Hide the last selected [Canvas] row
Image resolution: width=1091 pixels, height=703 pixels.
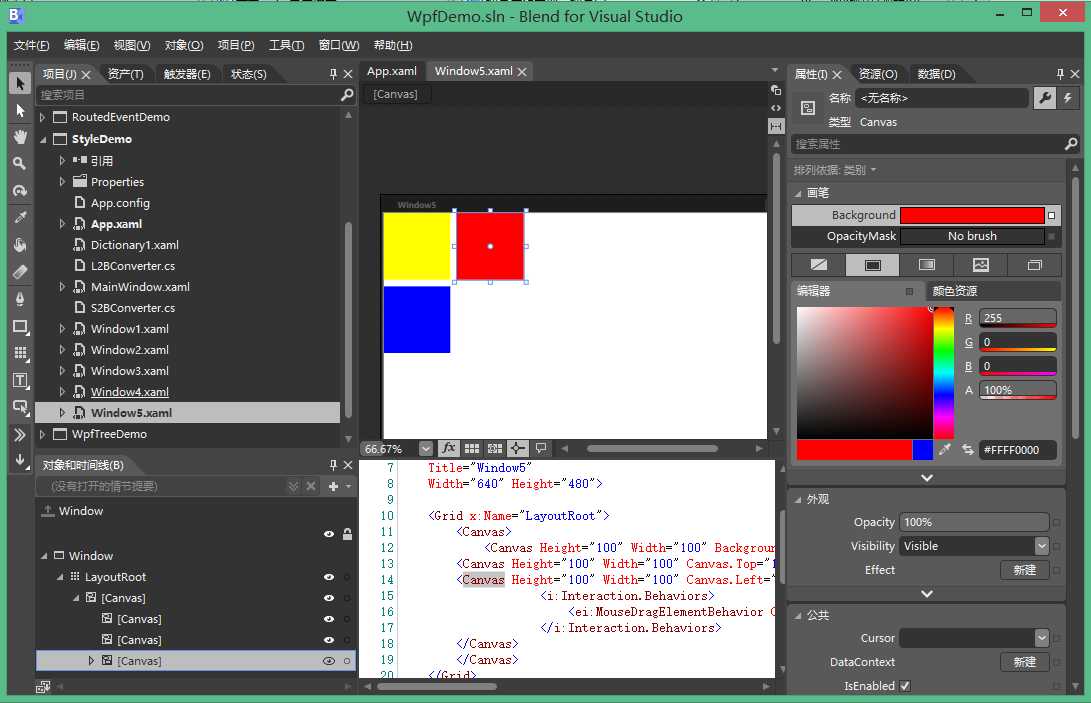[x=328, y=661]
